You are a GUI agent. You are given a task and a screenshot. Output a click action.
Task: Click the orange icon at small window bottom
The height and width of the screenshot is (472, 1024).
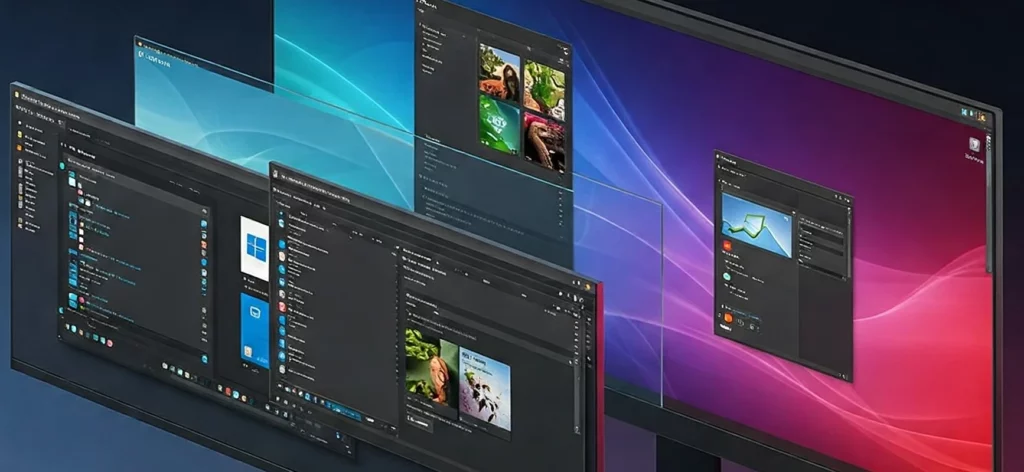tap(729, 318)
